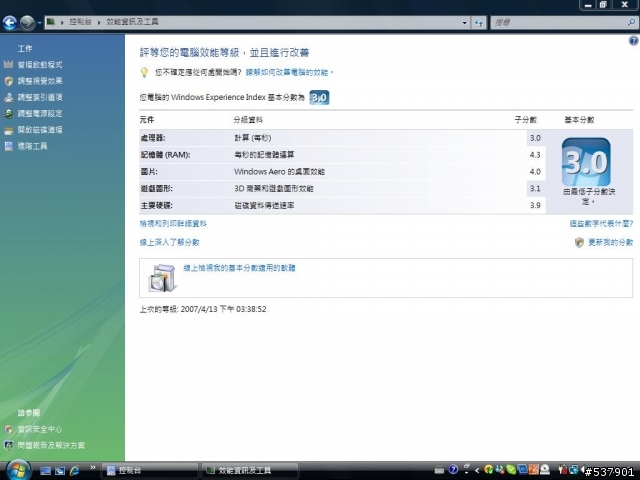Open 管理啟動程式 in the sidebar

40,64
